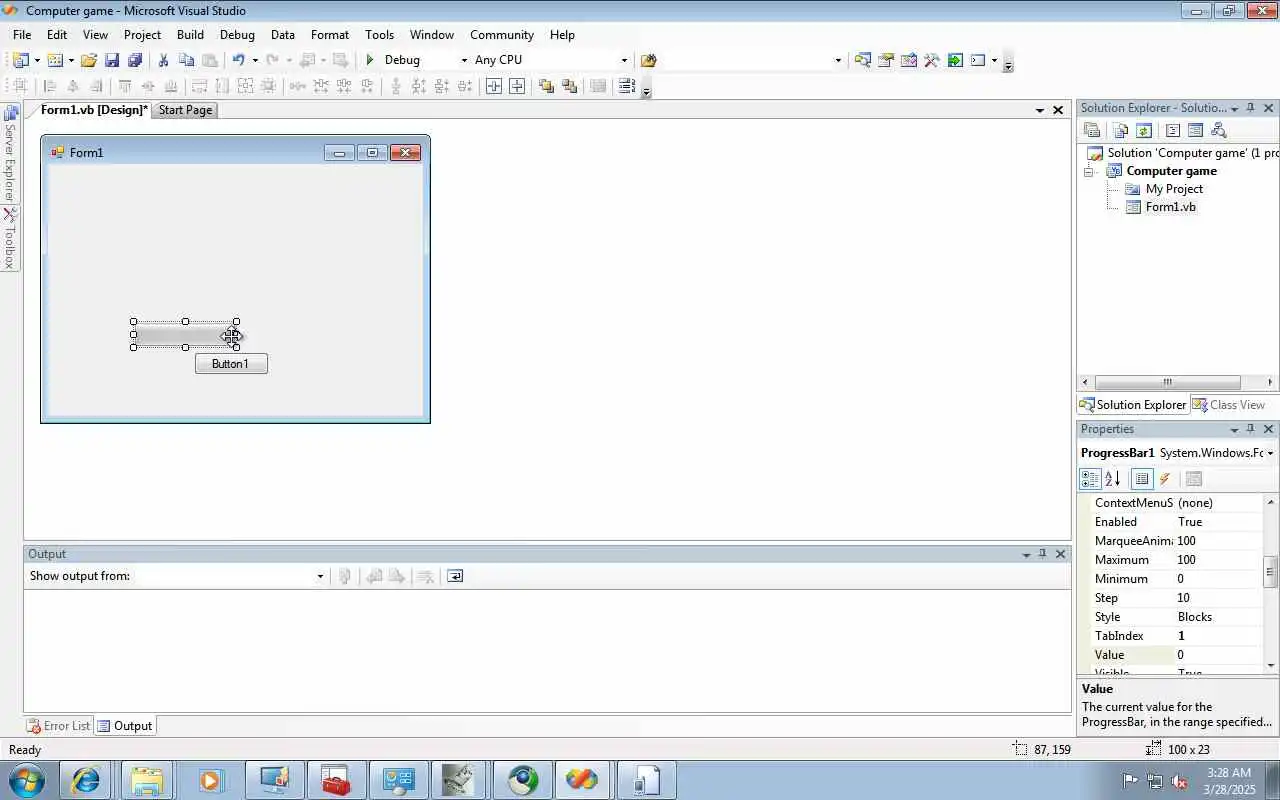Open Debug configuration dropdown
The image size is (1280, 800).
pyautogui.click(x=463, y=60)
